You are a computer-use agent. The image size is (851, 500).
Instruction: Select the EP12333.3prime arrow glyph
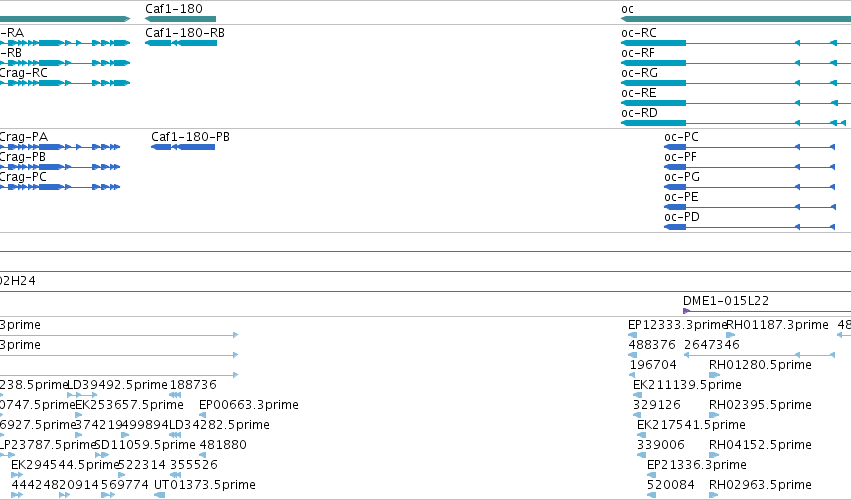click(x=632, y=335)
